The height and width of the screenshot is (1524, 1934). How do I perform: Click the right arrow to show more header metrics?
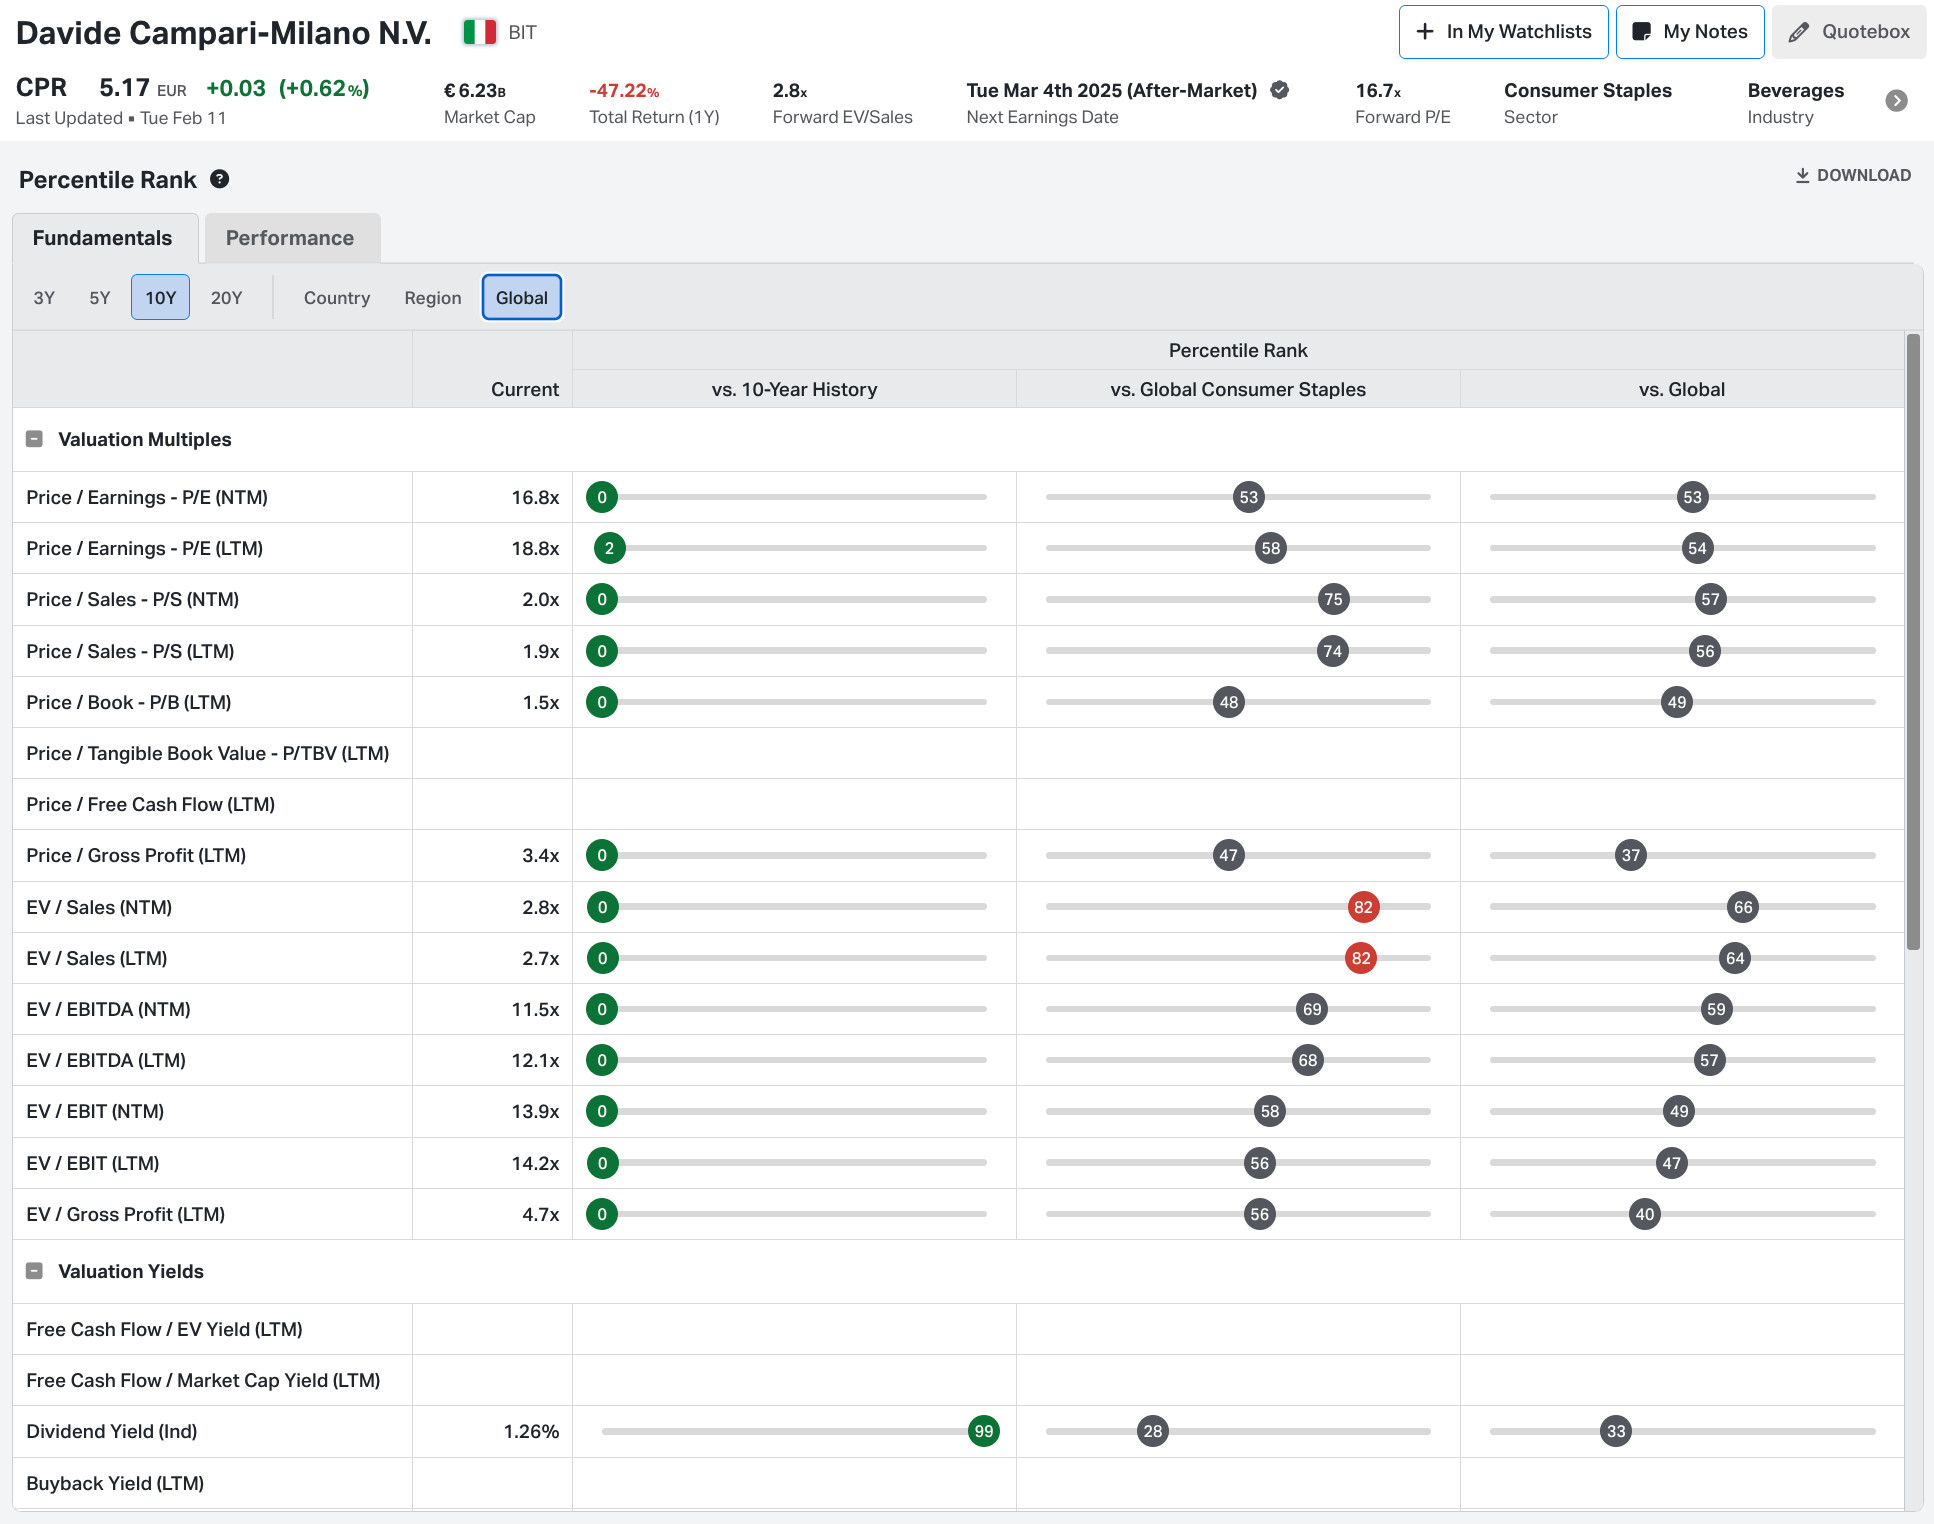point(1896,101)
